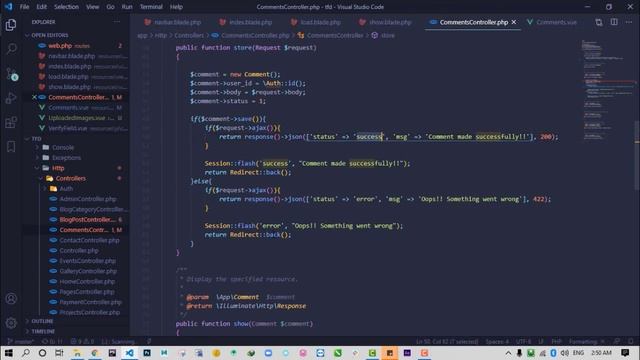This screenshot has width=640, height=360.
Task: Click the feedback icon in status bar
Action: coord(616,342)
